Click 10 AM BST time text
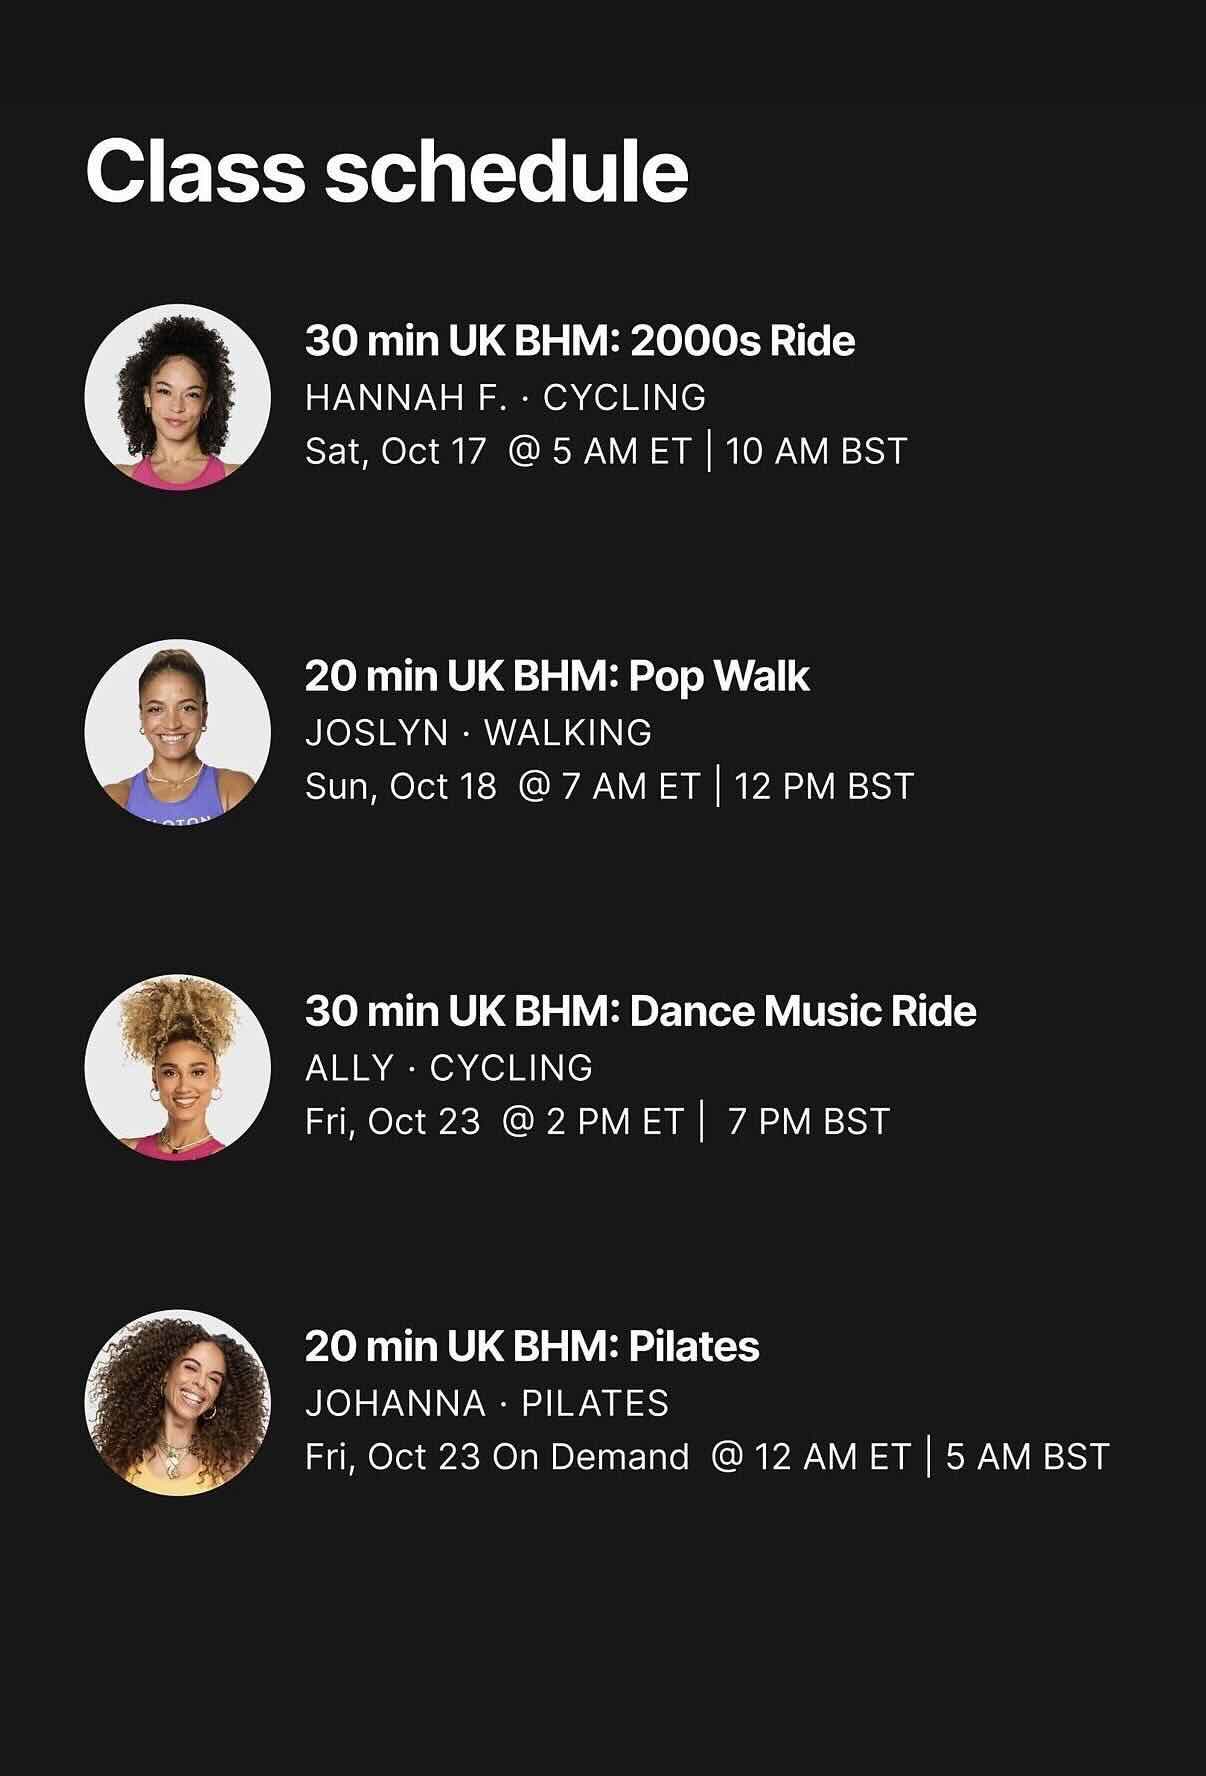1206x1776 pixels. coord(816,451)
